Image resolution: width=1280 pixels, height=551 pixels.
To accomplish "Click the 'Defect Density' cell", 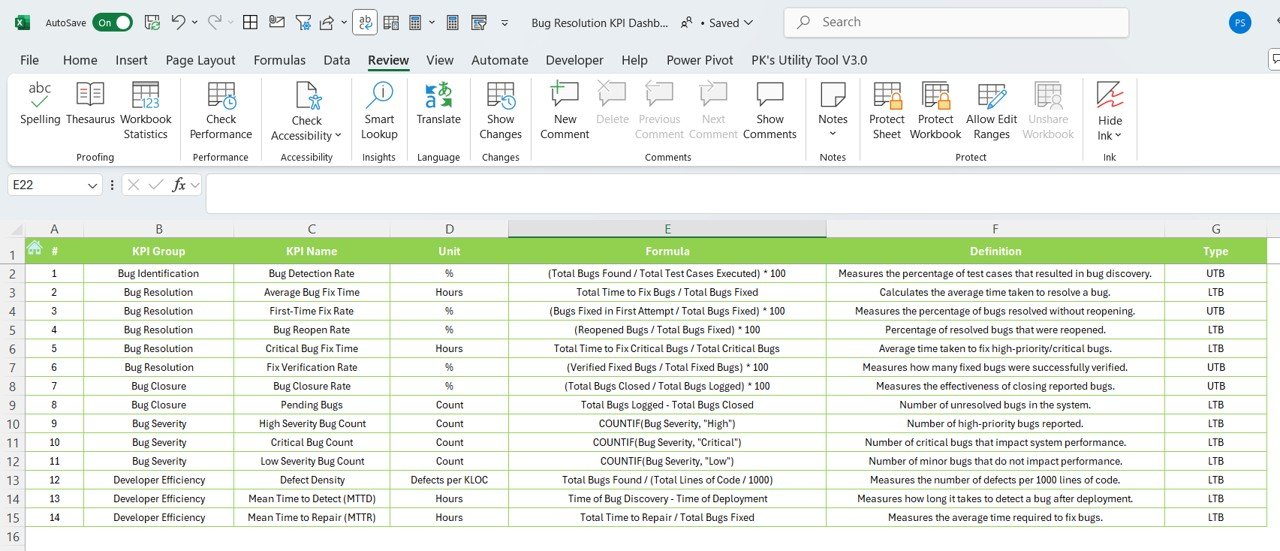I will (x=312, y=480).
